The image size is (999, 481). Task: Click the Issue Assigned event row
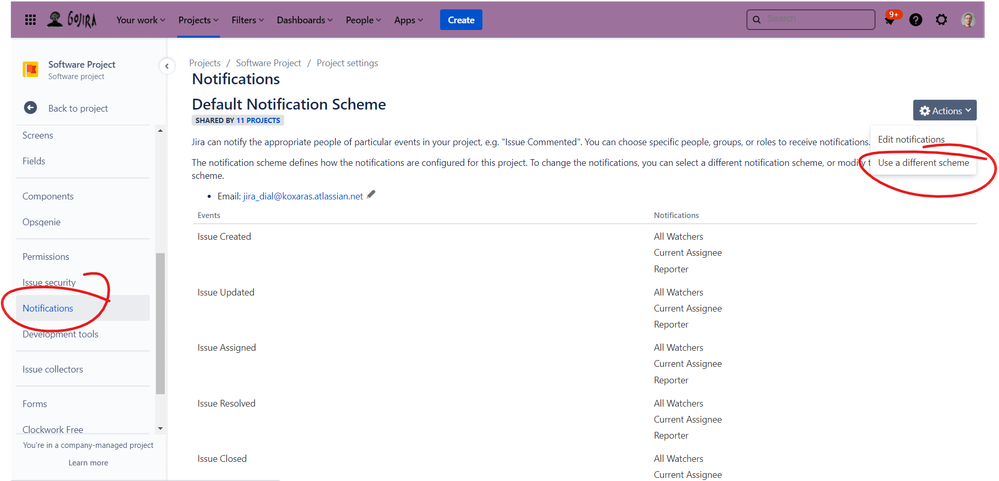pos(584,364)
